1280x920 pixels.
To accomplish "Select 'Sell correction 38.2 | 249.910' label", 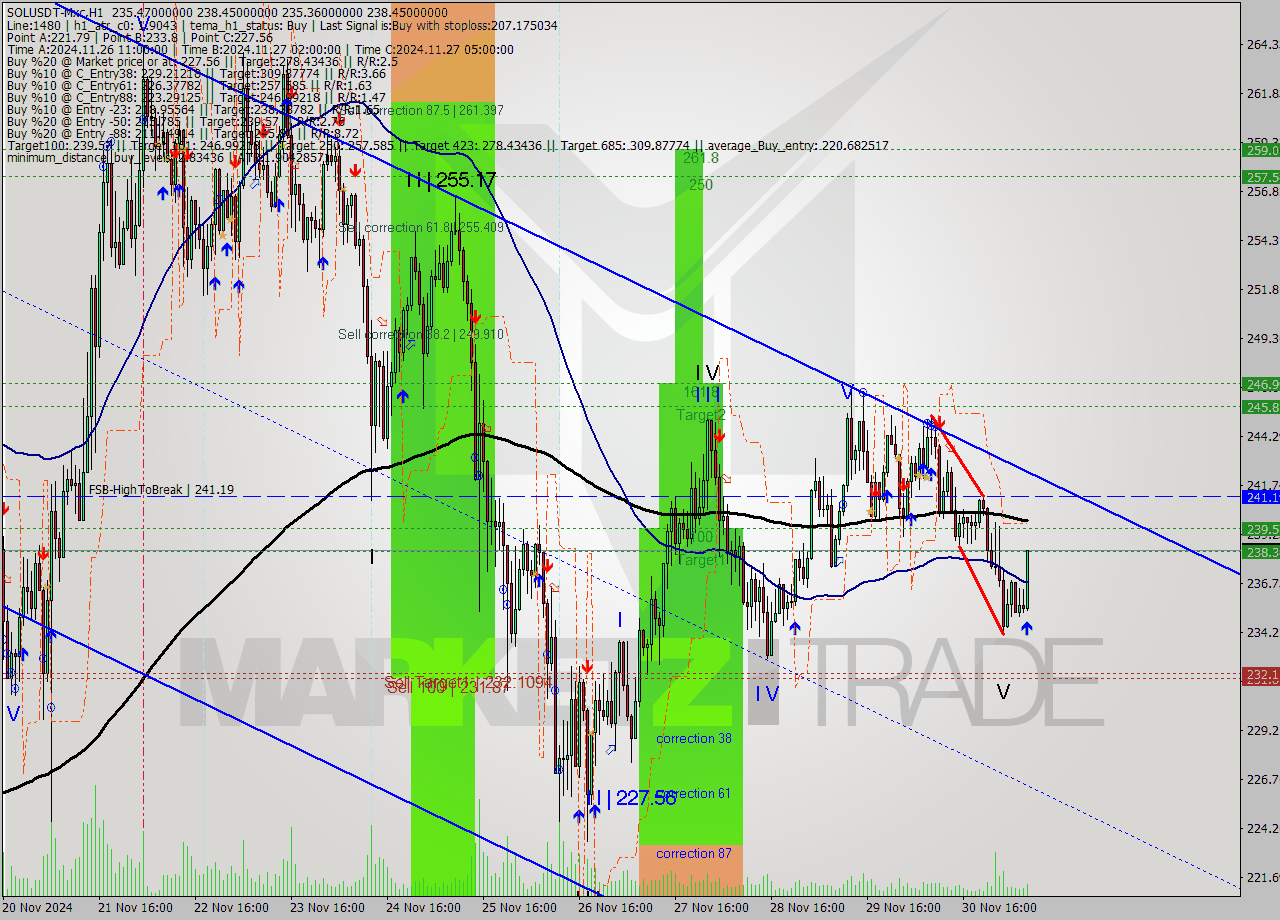I will 420,334.
